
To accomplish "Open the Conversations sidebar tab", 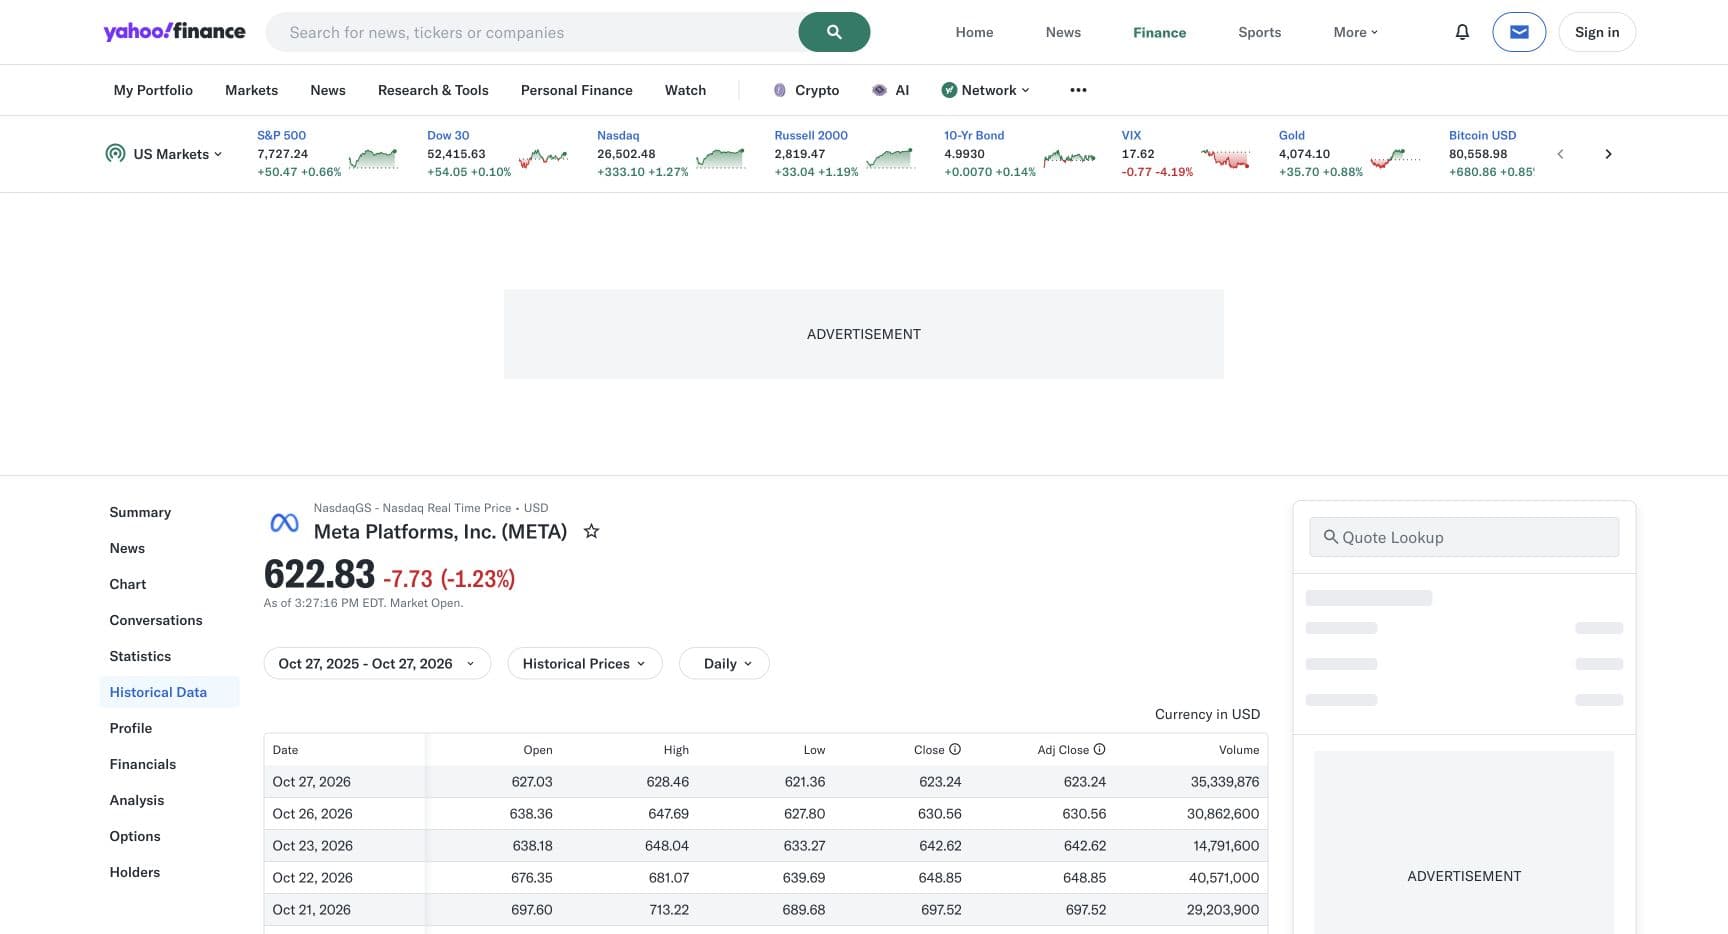I will point(156,620).
